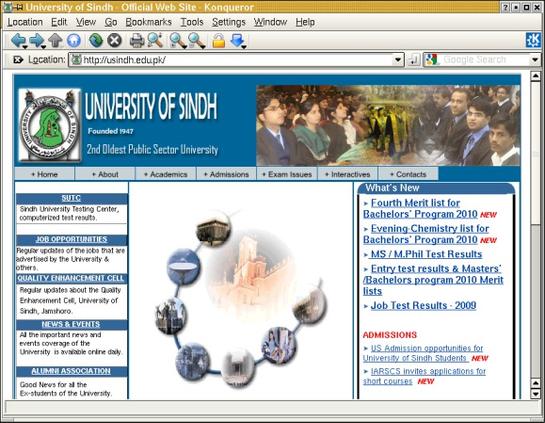Click the Security padlock icon
545x423 pixels.
pos(219,40)
